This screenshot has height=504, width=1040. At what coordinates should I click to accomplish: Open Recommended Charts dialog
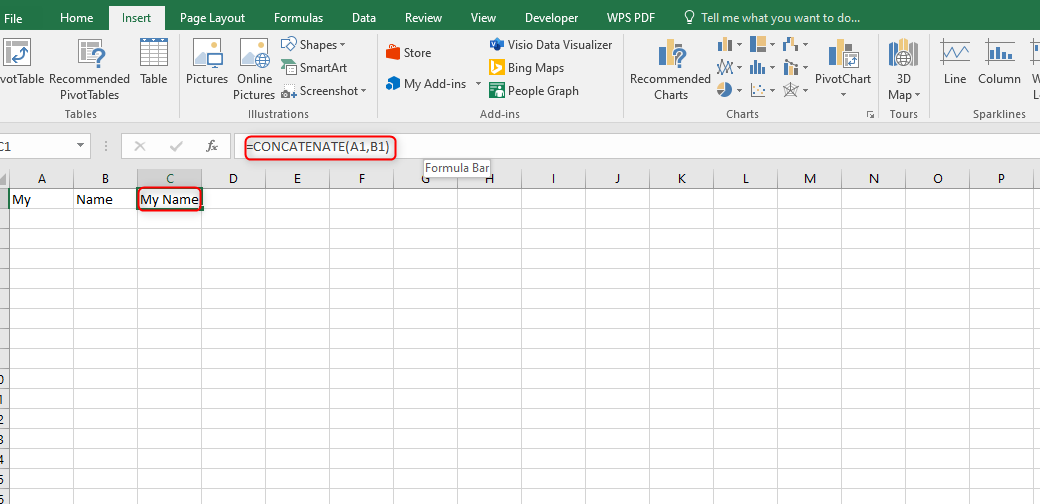click(670, 70)
